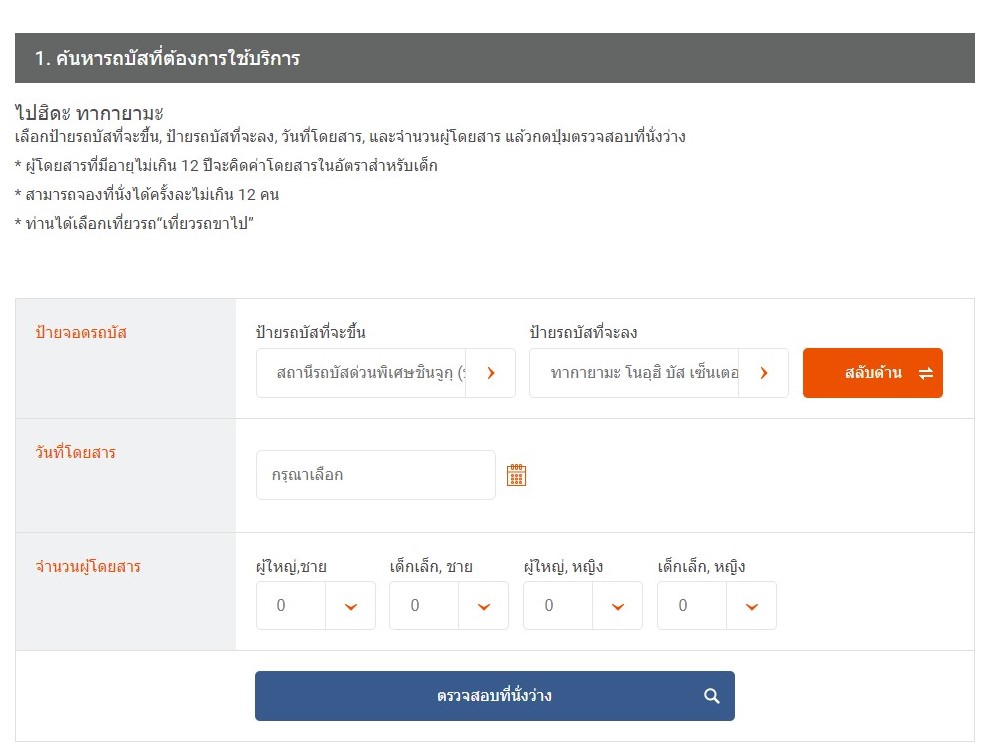Screen dimensions: 999x754
Task: Click the down arrow under เด็กเล็ก, ชาย
Action: 484,606
